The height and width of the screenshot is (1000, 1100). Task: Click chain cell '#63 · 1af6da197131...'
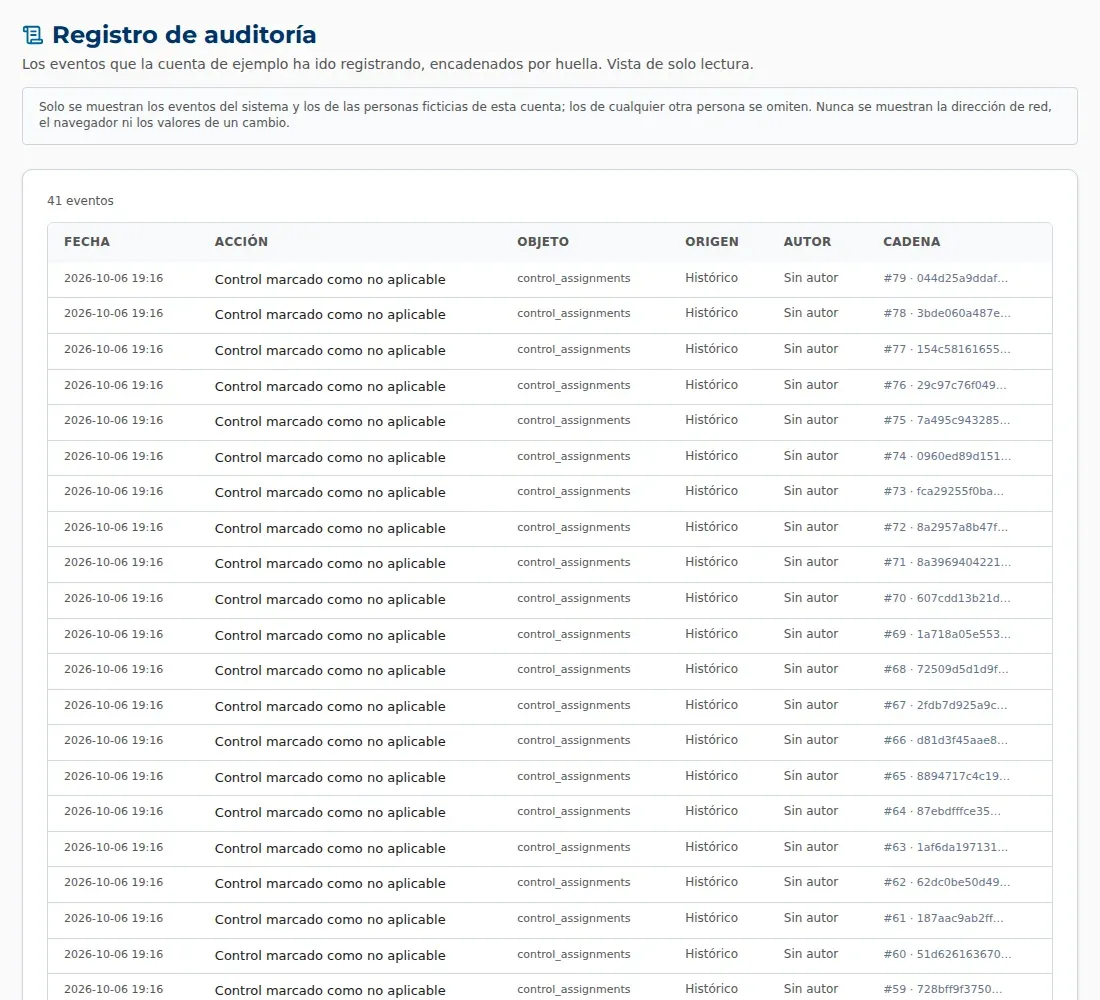pos(946,847)
